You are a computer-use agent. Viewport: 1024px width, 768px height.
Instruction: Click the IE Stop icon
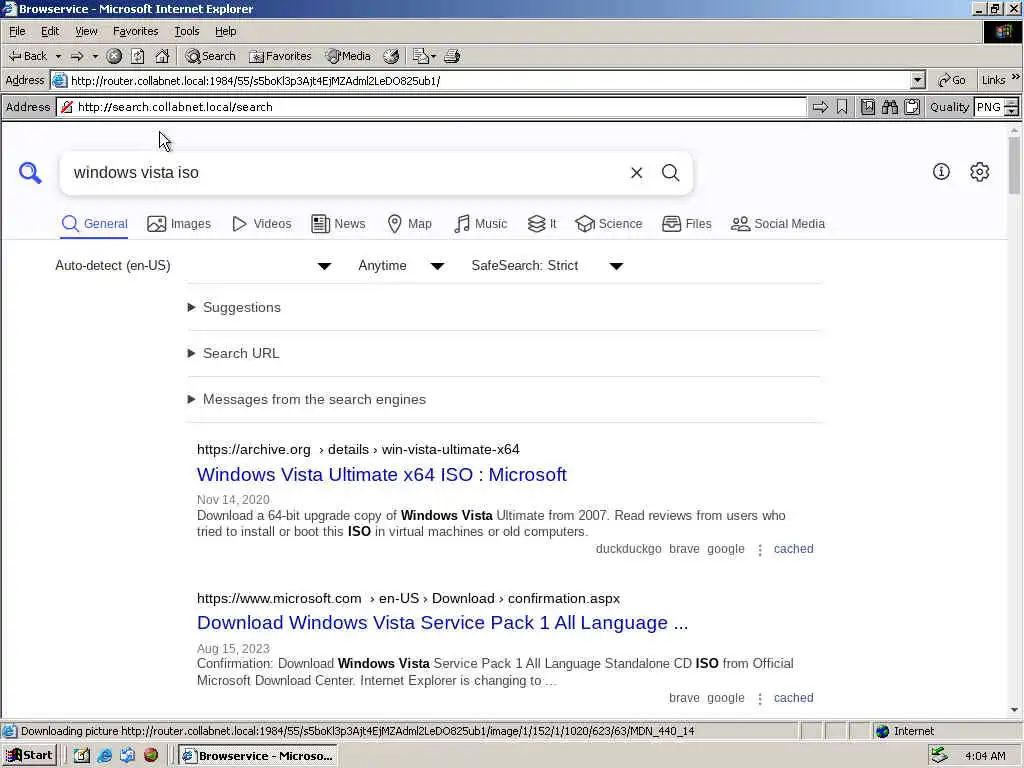[x=114, y=56]
